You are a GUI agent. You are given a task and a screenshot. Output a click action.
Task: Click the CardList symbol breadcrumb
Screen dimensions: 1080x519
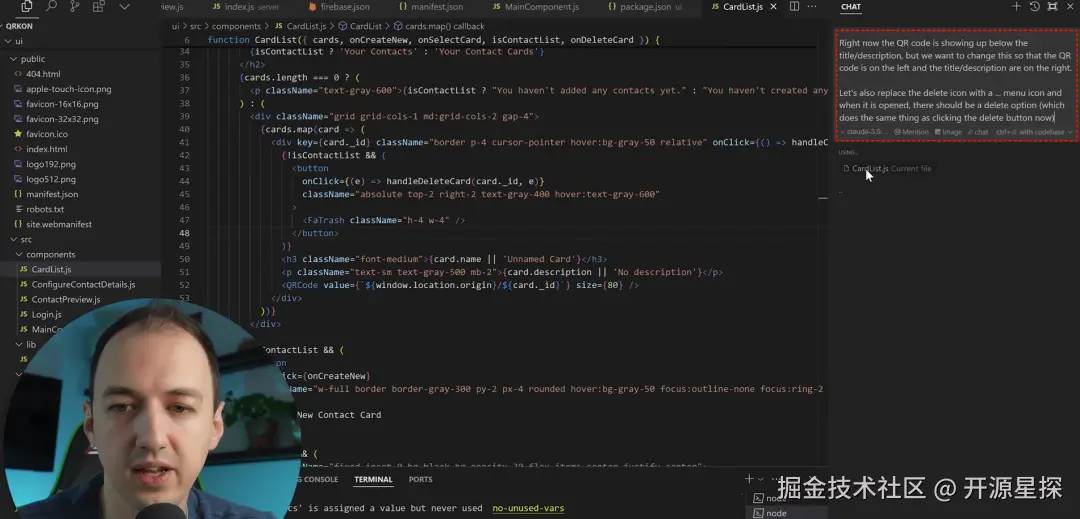tap(360, 26)
